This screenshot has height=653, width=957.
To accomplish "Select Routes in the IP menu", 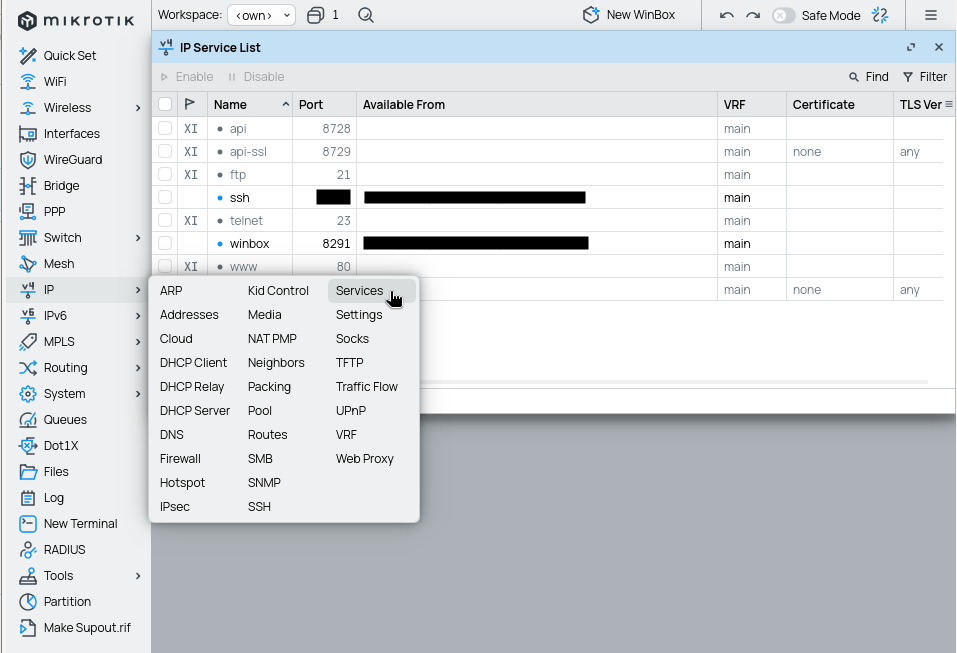I will click(x=267, y=435).
